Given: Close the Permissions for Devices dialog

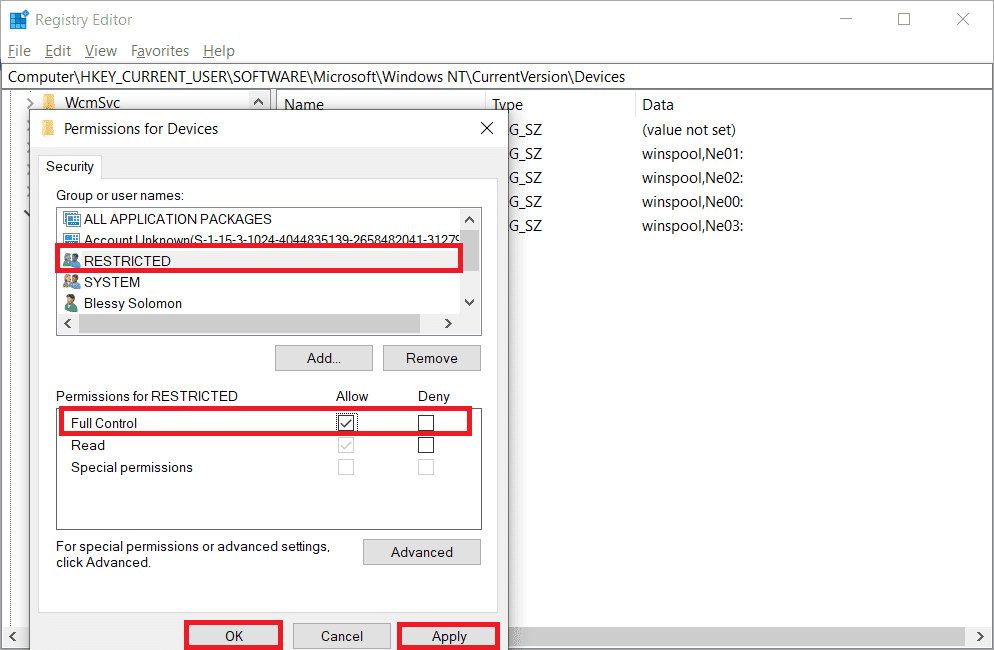Looking at the screenshot, I should coord(487,129).
